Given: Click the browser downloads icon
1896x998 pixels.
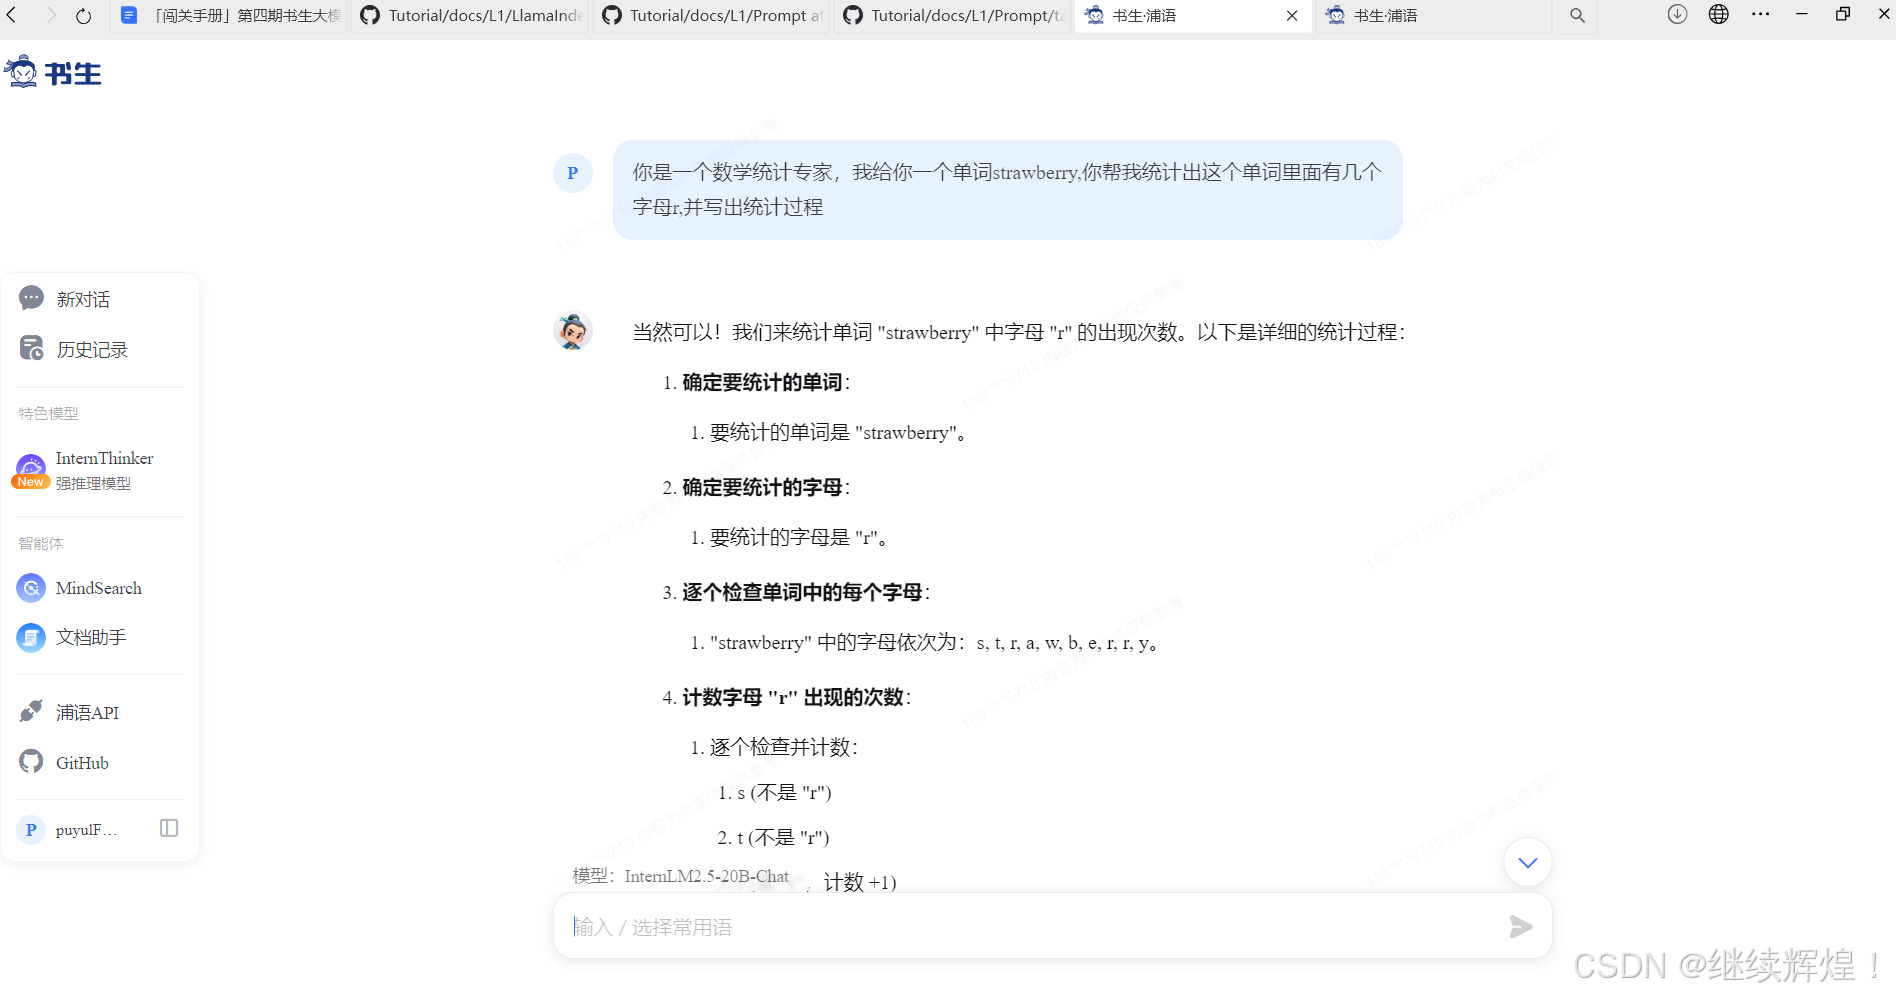Looking at the screenshot, I should point(1677,15).
